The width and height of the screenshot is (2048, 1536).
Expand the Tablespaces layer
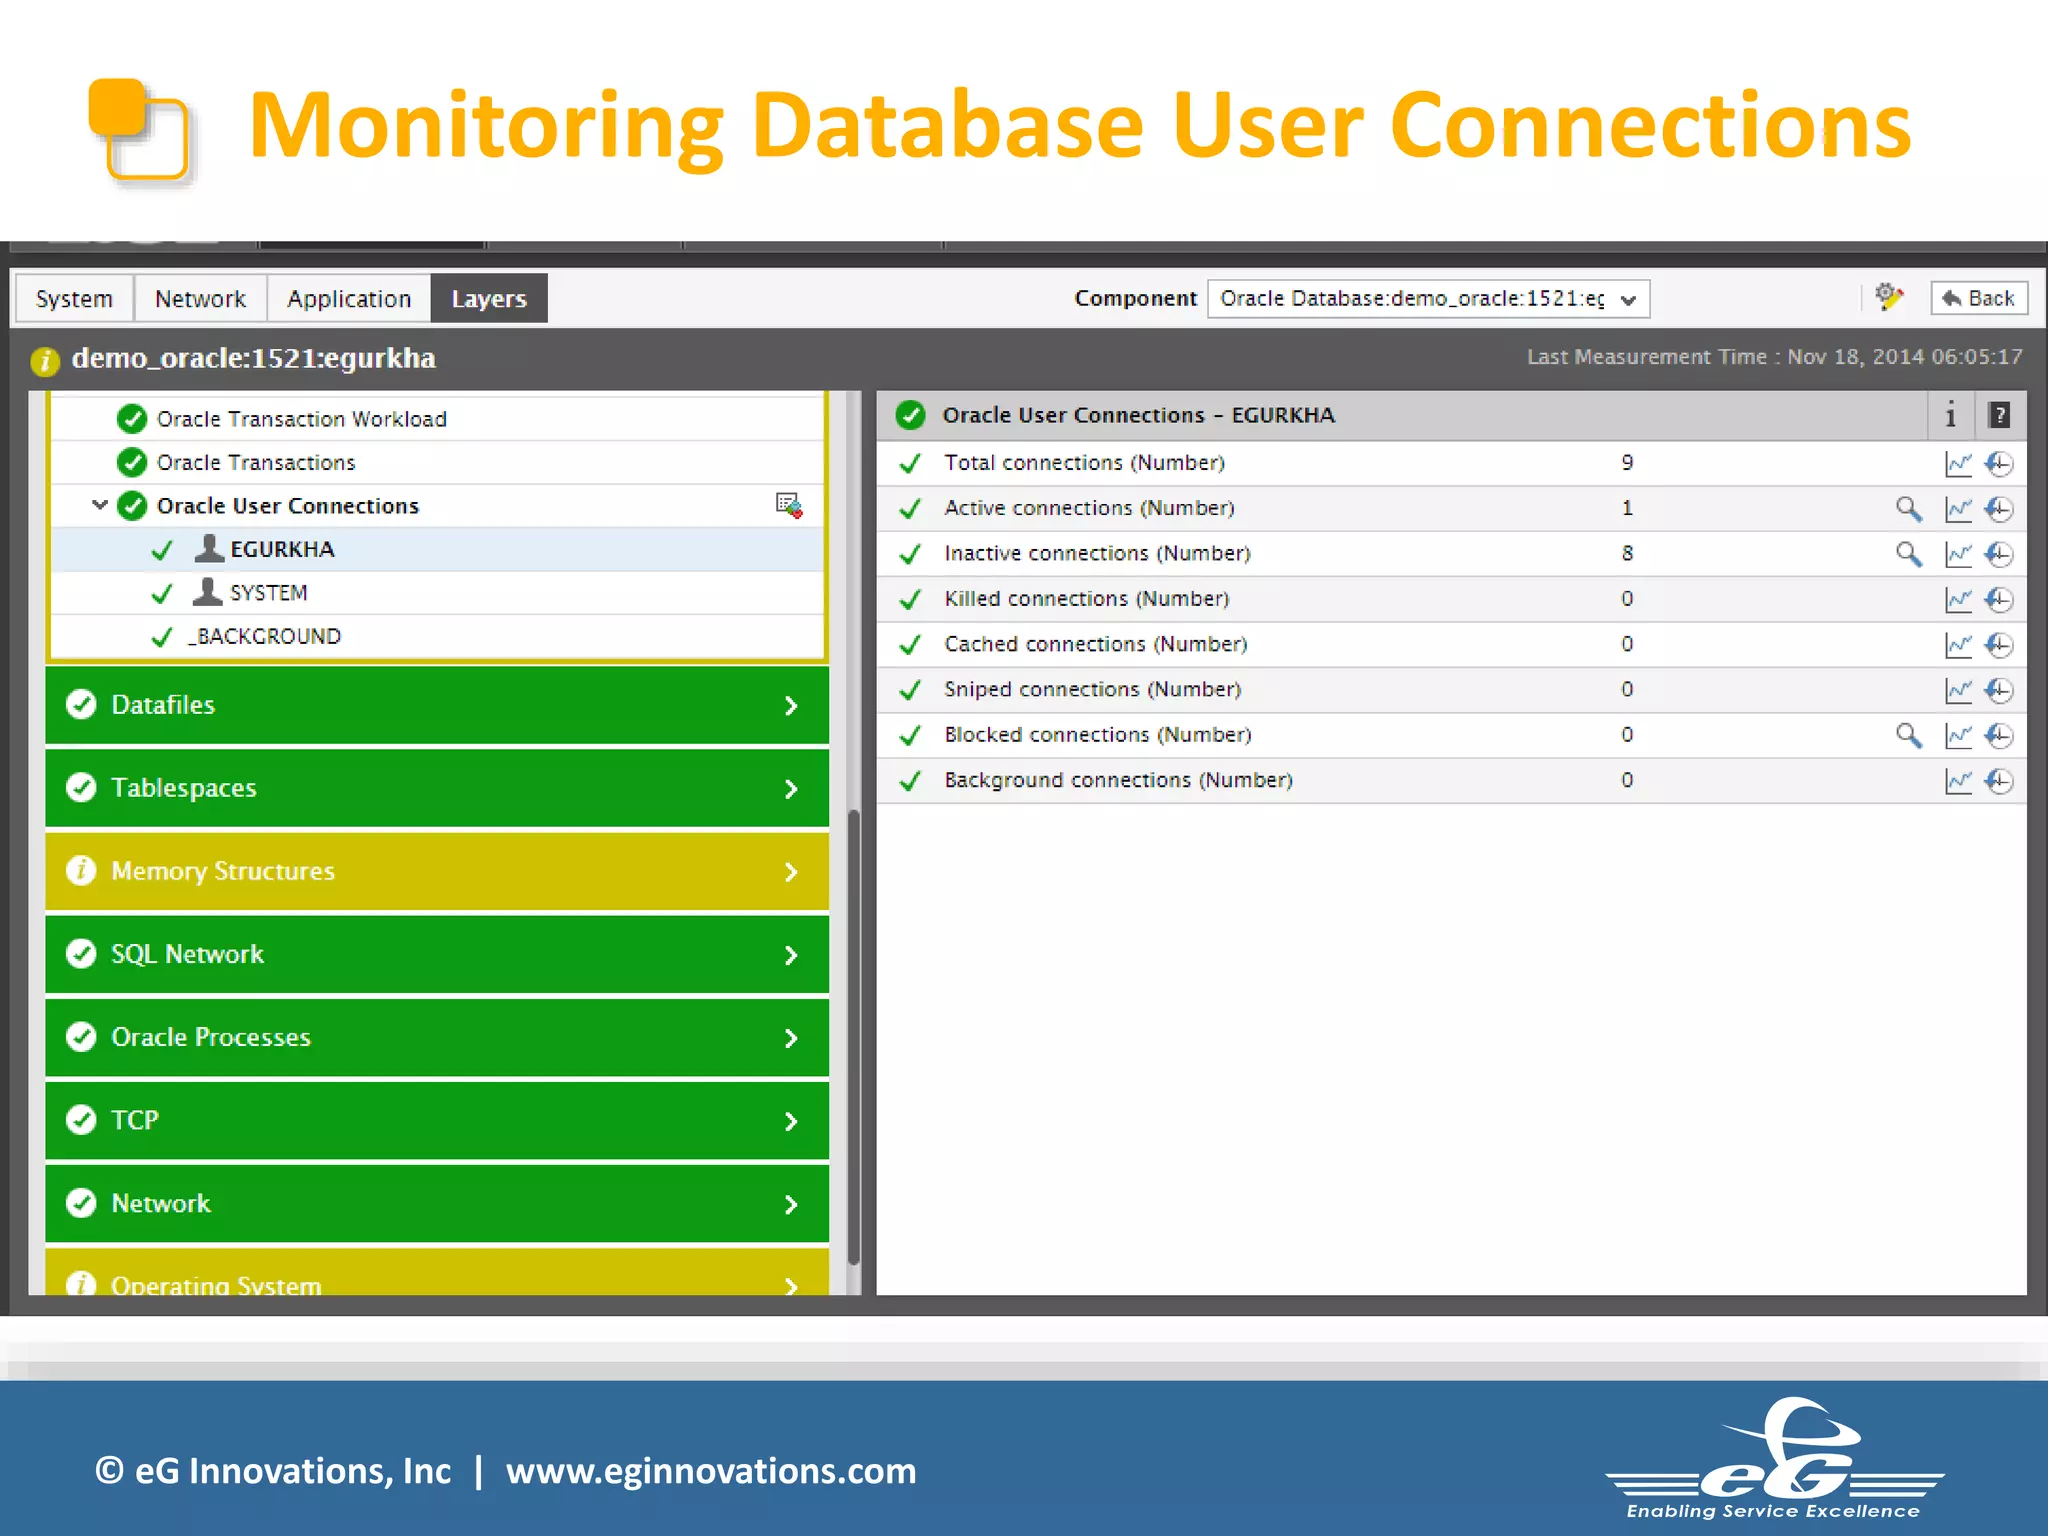pos(437,789)
